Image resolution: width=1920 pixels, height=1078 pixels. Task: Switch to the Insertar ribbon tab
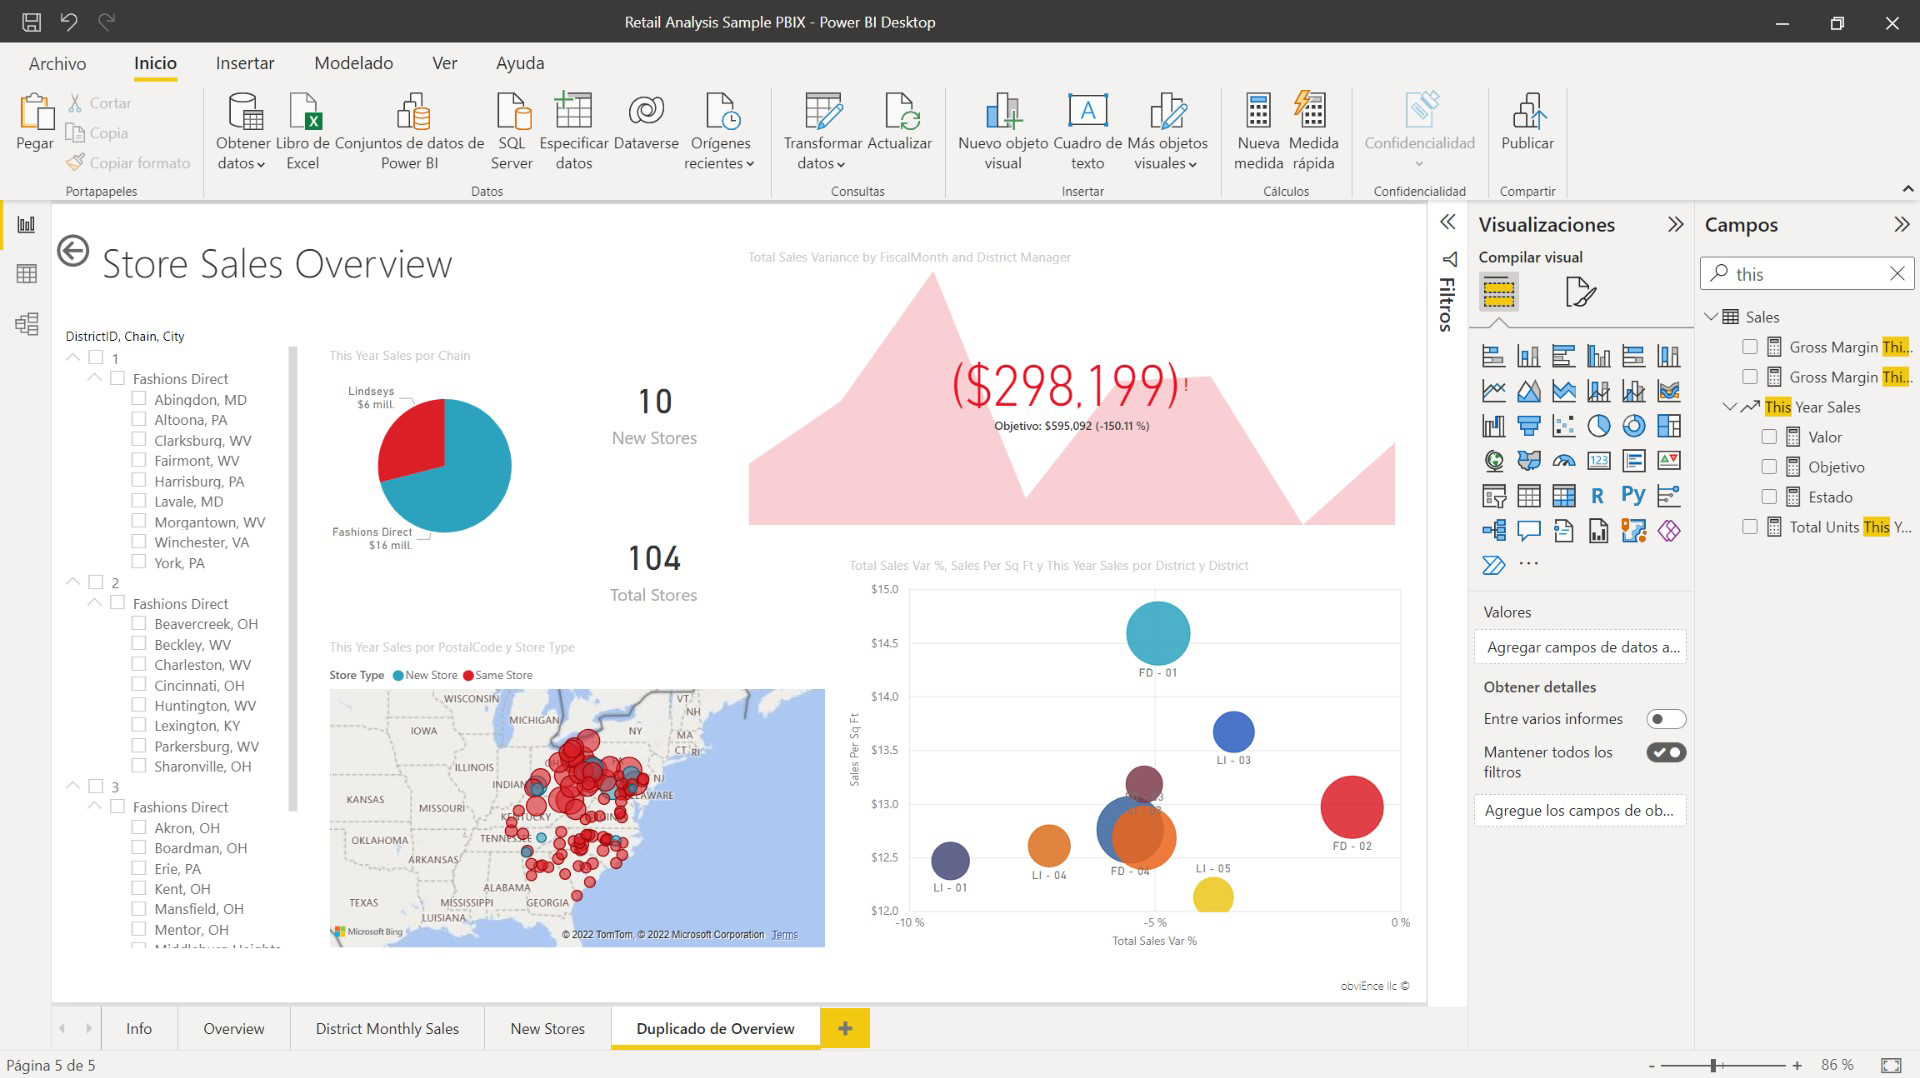(245, 63)
